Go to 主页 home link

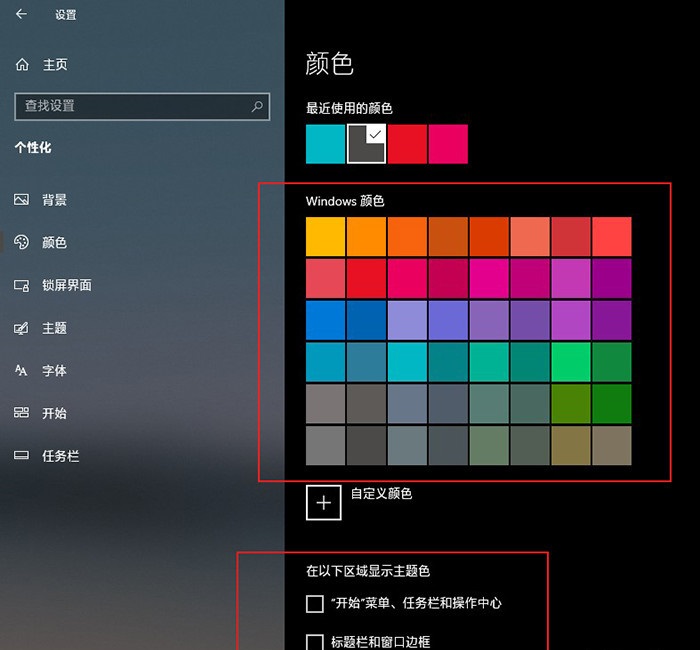click(x=55, y=65)
